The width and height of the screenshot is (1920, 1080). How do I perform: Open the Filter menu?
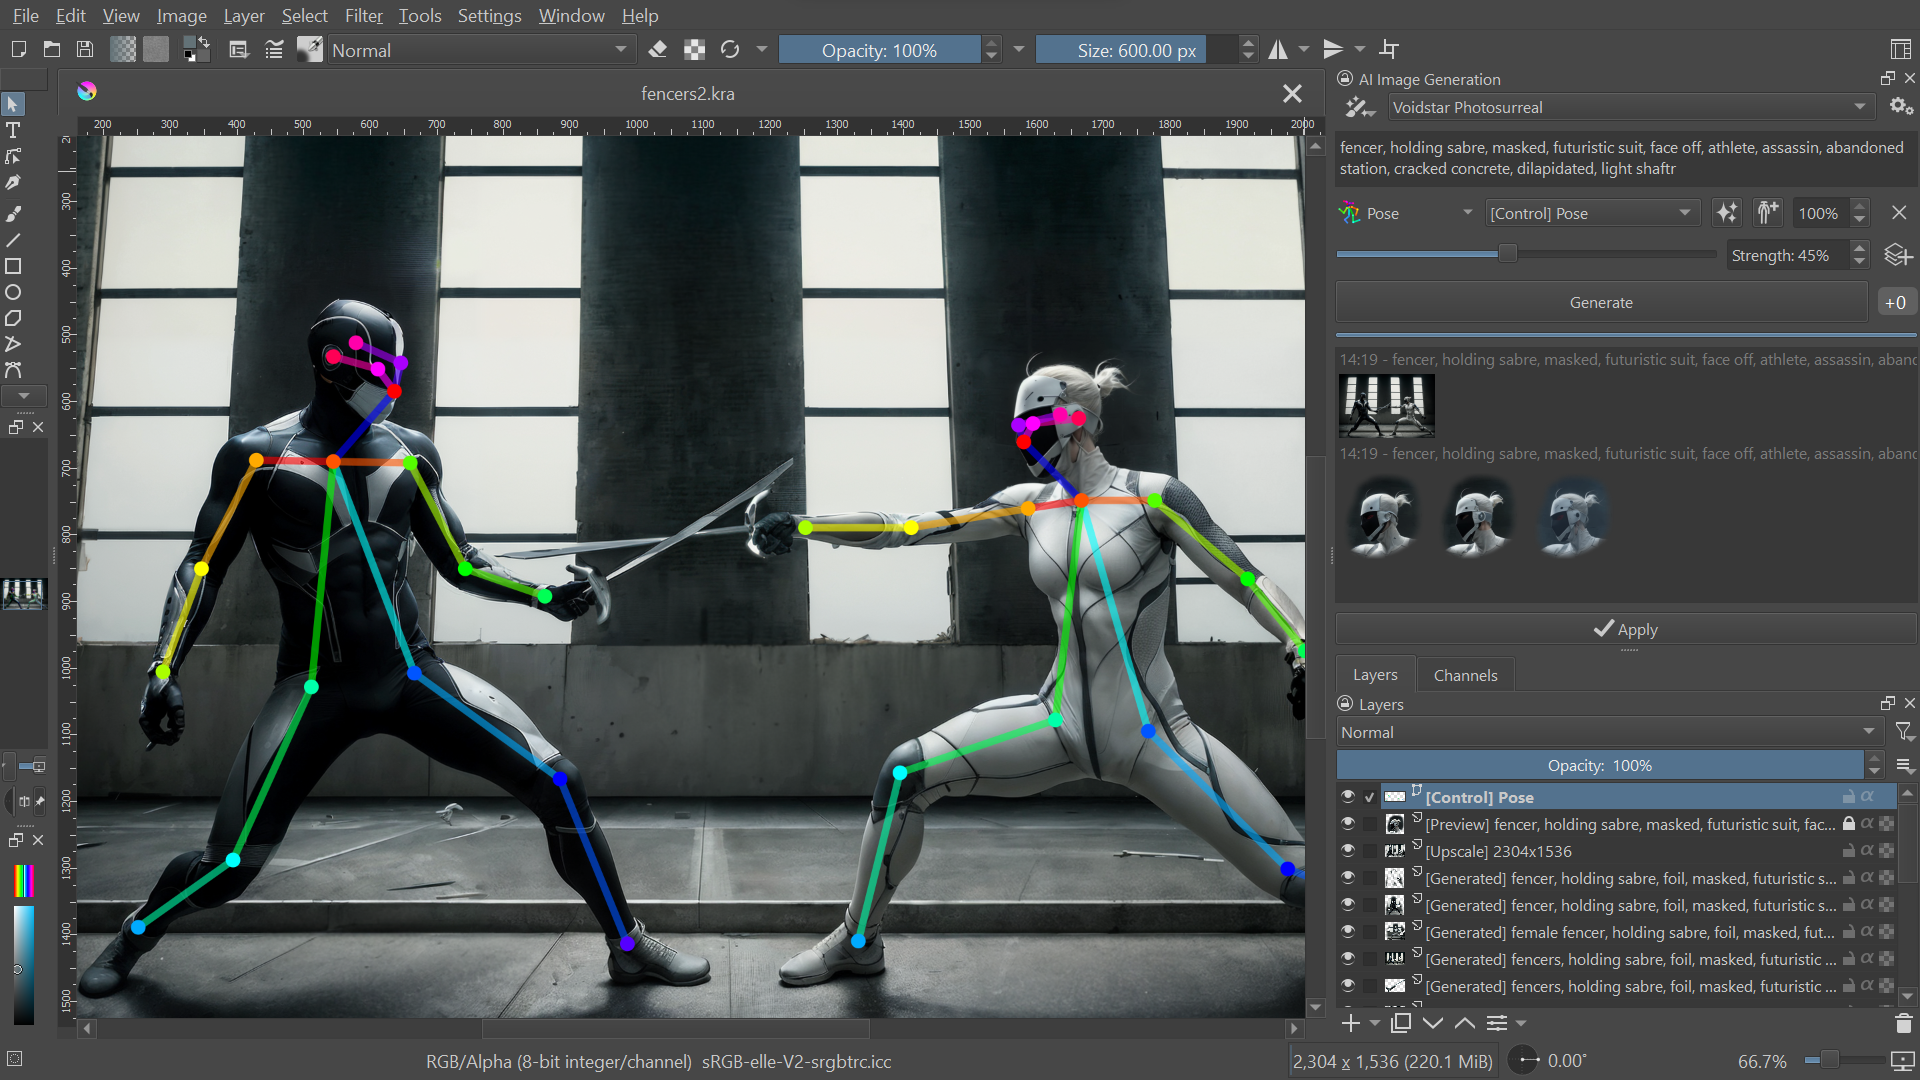tap(363, 15)
